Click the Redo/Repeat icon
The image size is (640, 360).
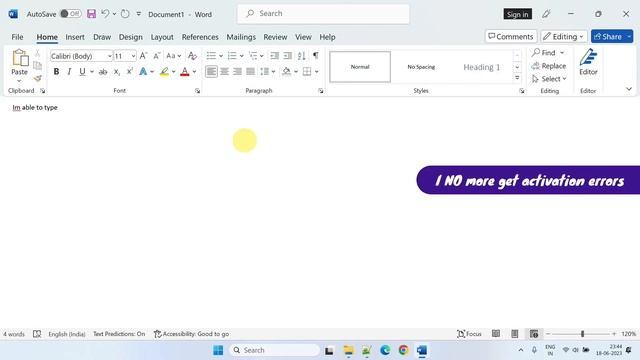coord(125,14)
